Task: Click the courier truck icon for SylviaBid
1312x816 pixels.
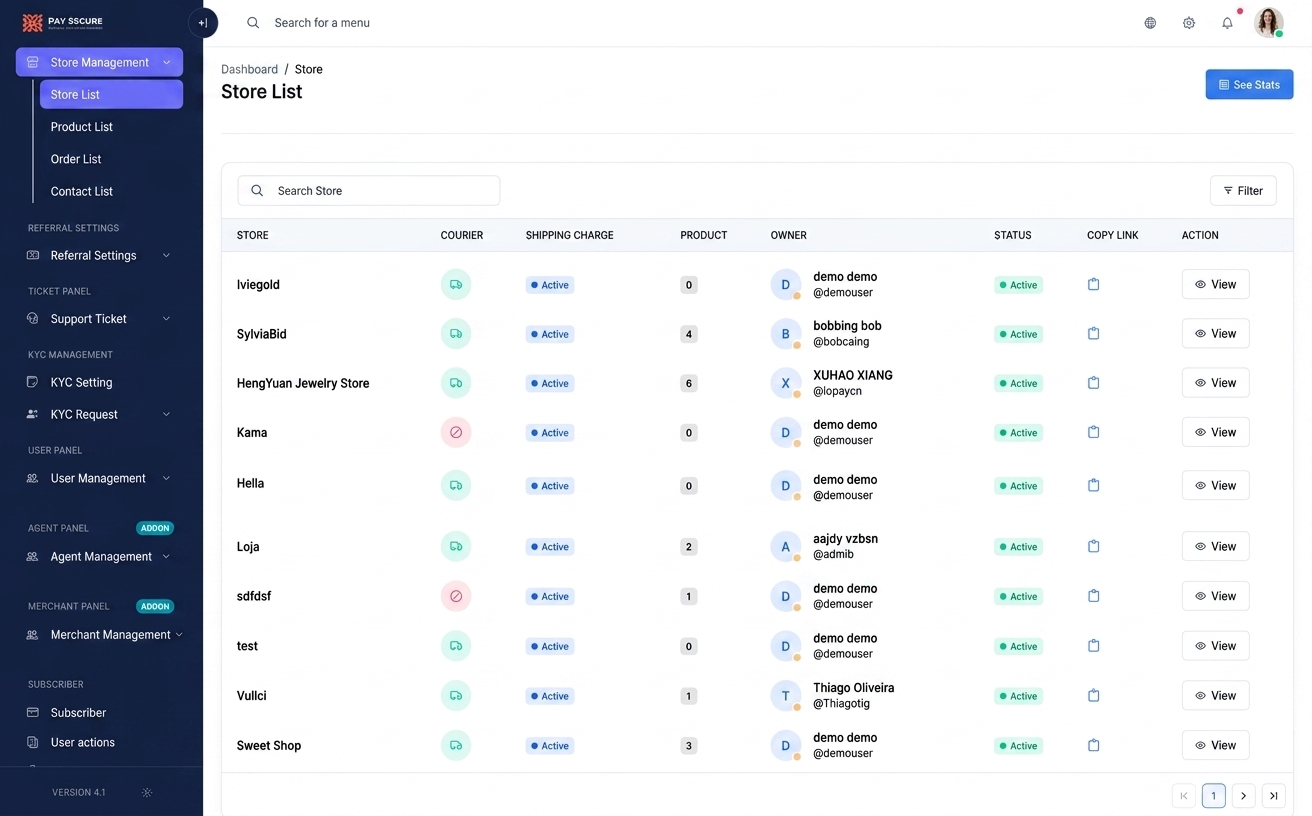Action: [x=456, y=334]
